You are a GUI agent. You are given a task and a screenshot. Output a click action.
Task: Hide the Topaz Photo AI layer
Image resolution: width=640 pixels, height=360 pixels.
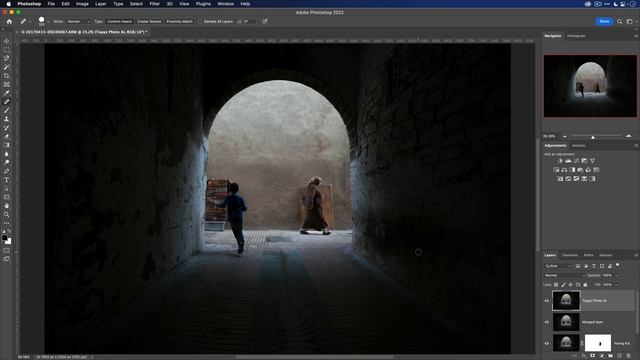547,301
